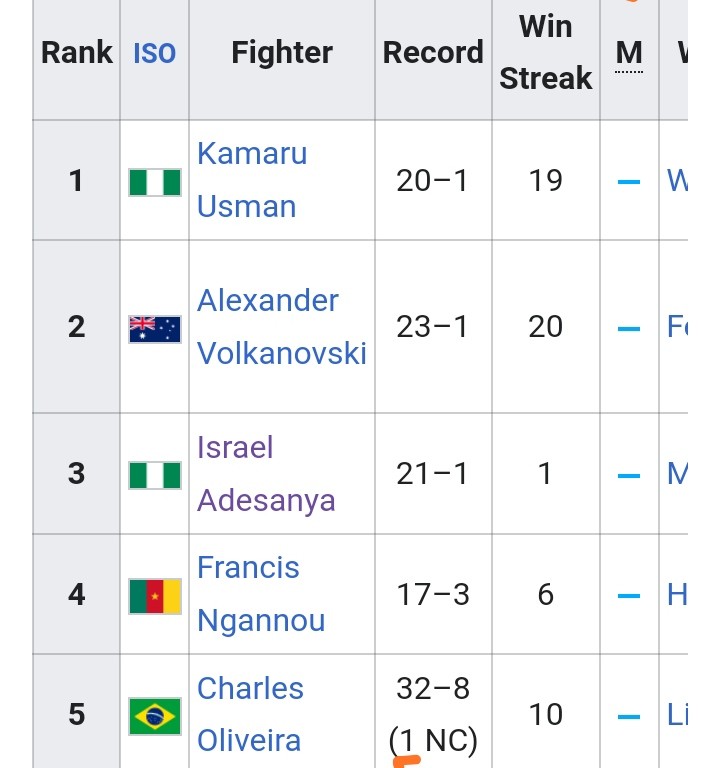Click the Nigeria flag beside Israel Adesanya

155,475
